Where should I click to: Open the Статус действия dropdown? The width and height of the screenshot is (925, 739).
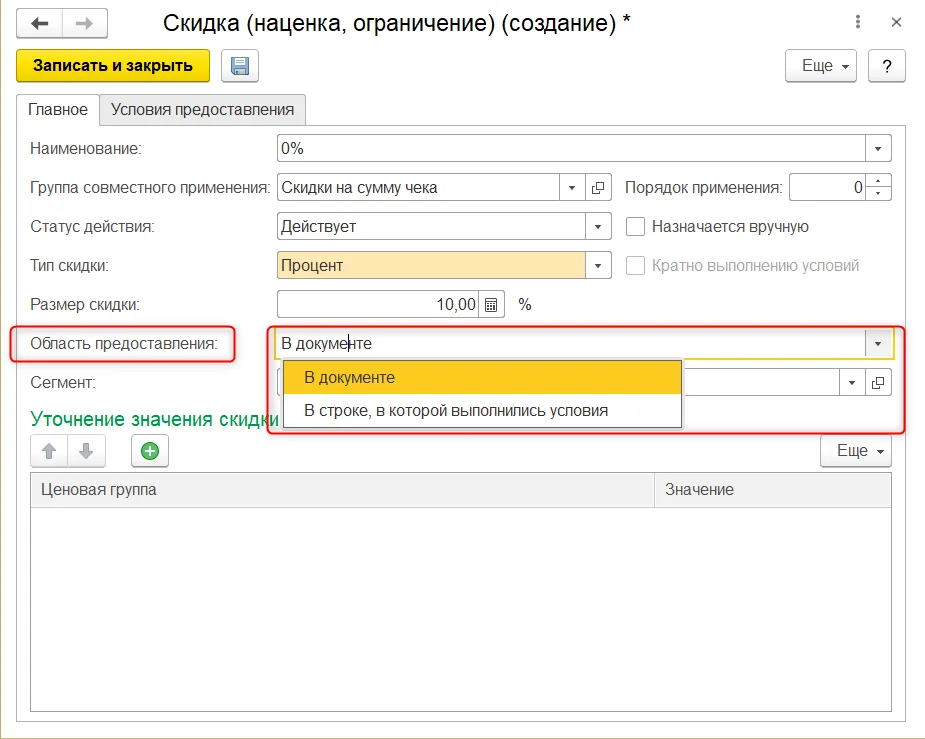tap(598, 226)
